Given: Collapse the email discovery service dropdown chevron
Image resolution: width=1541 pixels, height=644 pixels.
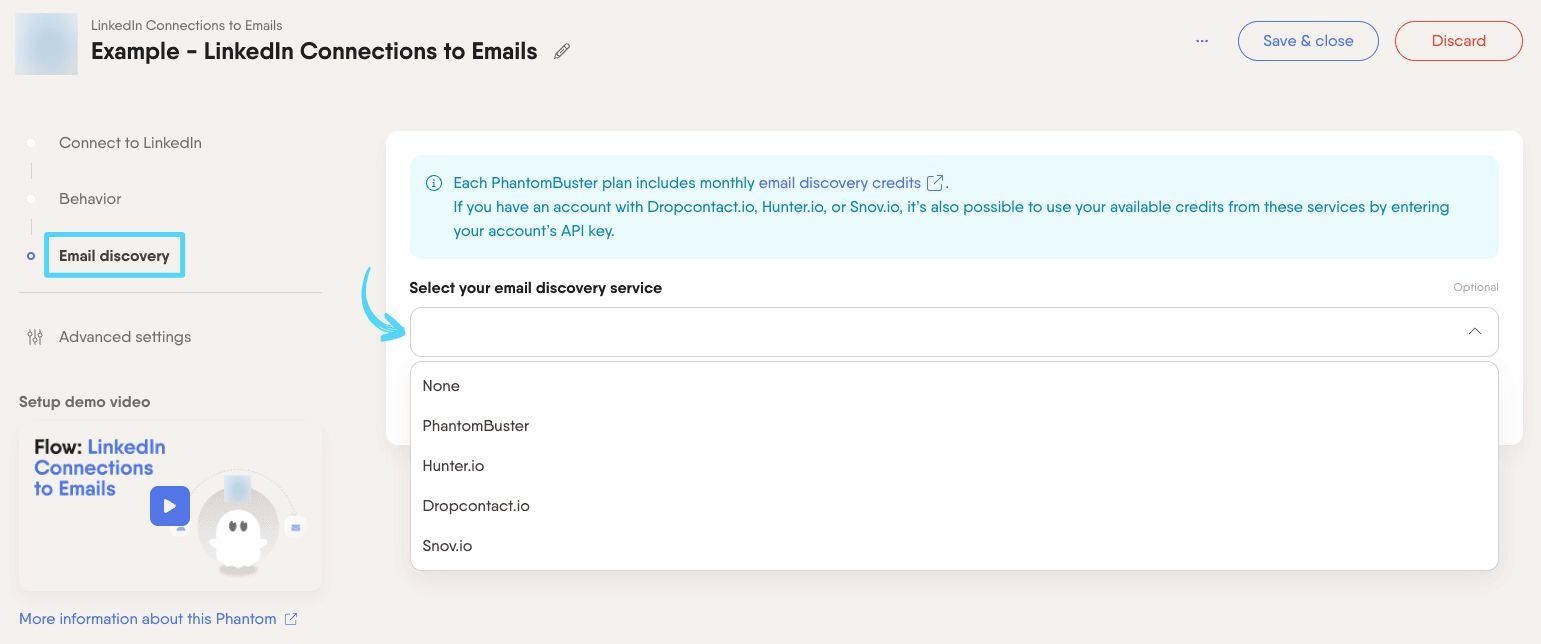Looking at the screenshot, I should tap(1474, 331).
